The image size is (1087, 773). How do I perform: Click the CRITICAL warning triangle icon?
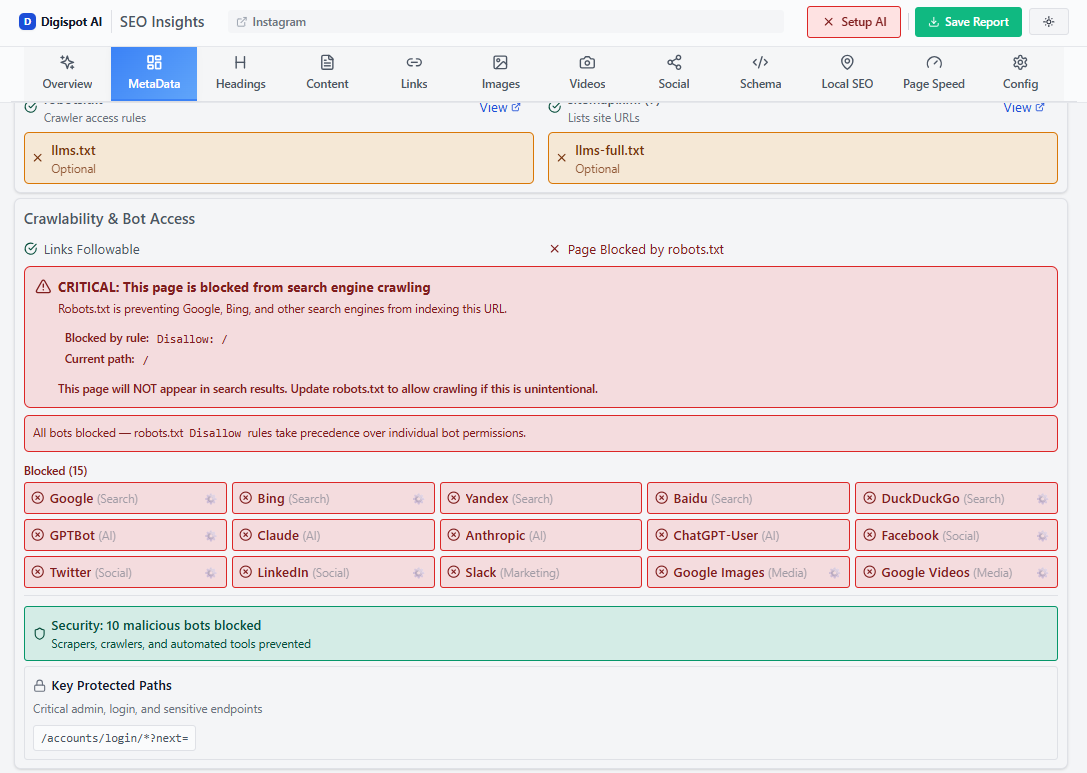point(43,287)
